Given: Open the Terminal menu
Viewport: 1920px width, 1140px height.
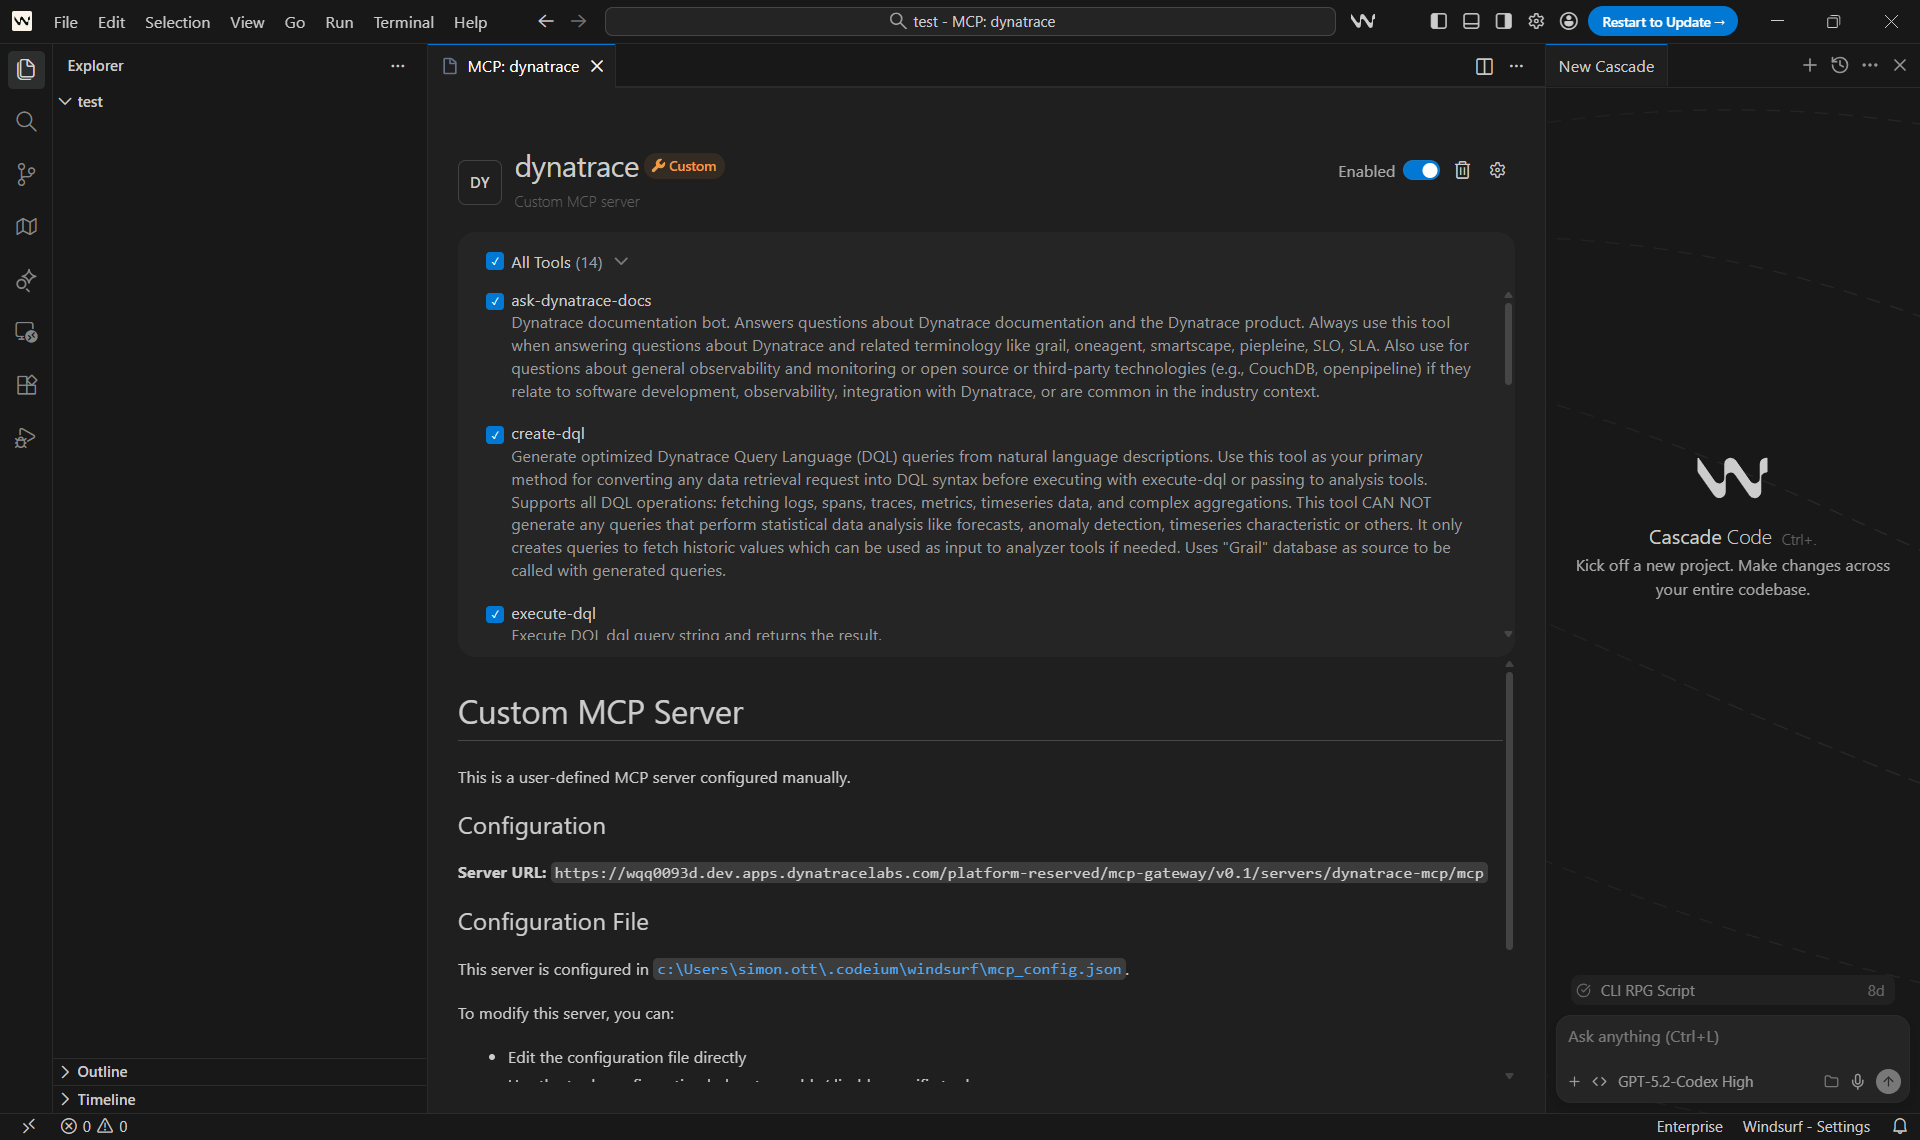Looking at the screenshot, I should [x=402, y=21].
